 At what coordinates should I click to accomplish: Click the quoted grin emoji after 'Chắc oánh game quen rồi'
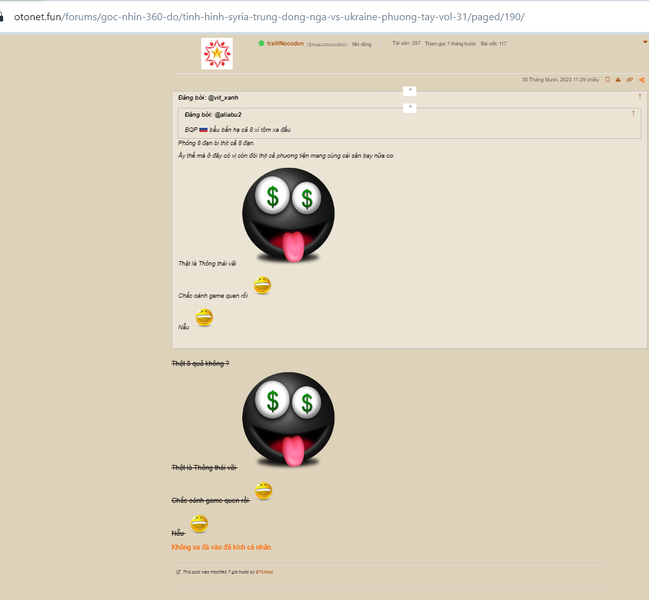coord(262,285)
